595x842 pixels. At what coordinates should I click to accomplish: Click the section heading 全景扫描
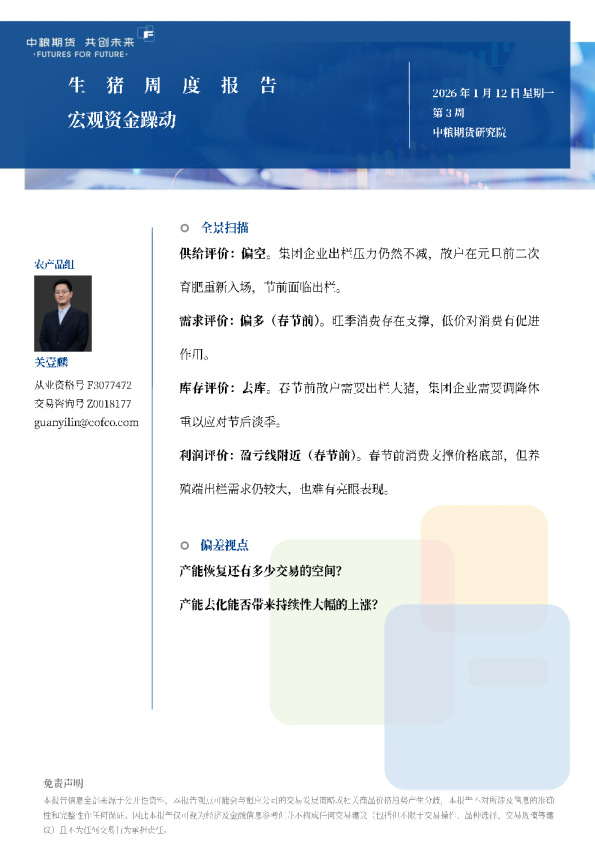pyautogui.click(x=224, y=228)
